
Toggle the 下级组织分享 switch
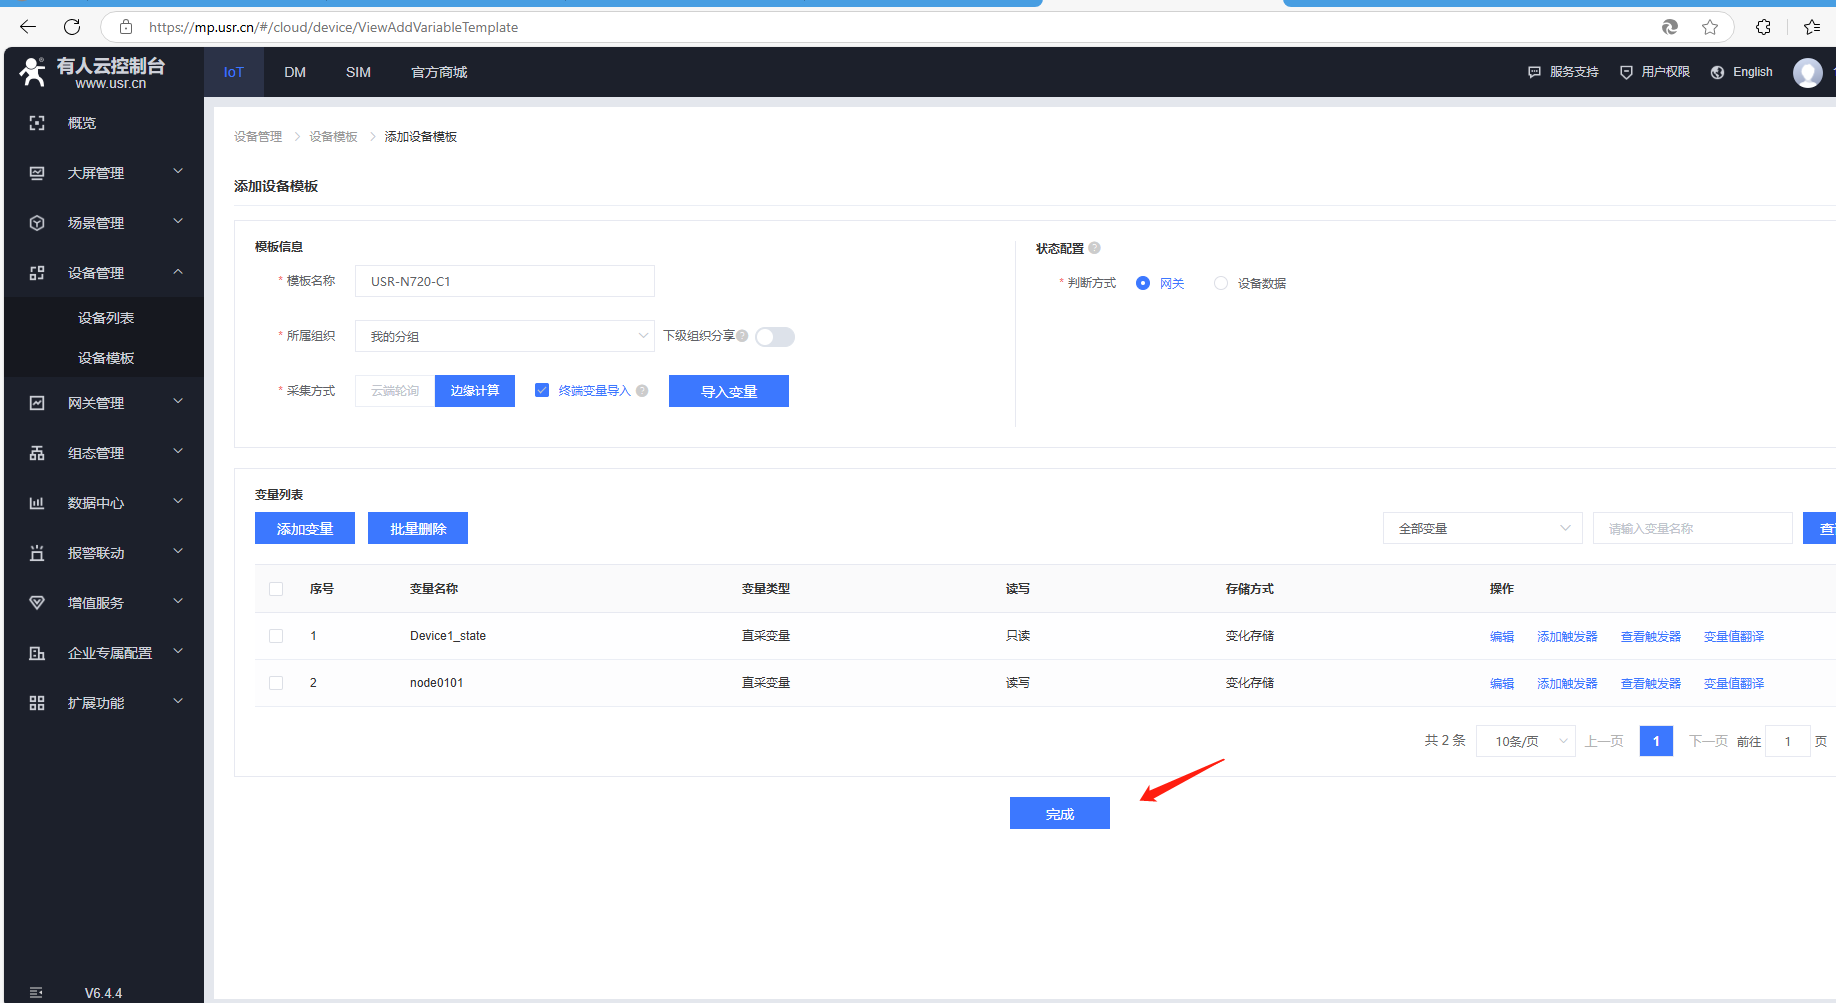(774, 337)
